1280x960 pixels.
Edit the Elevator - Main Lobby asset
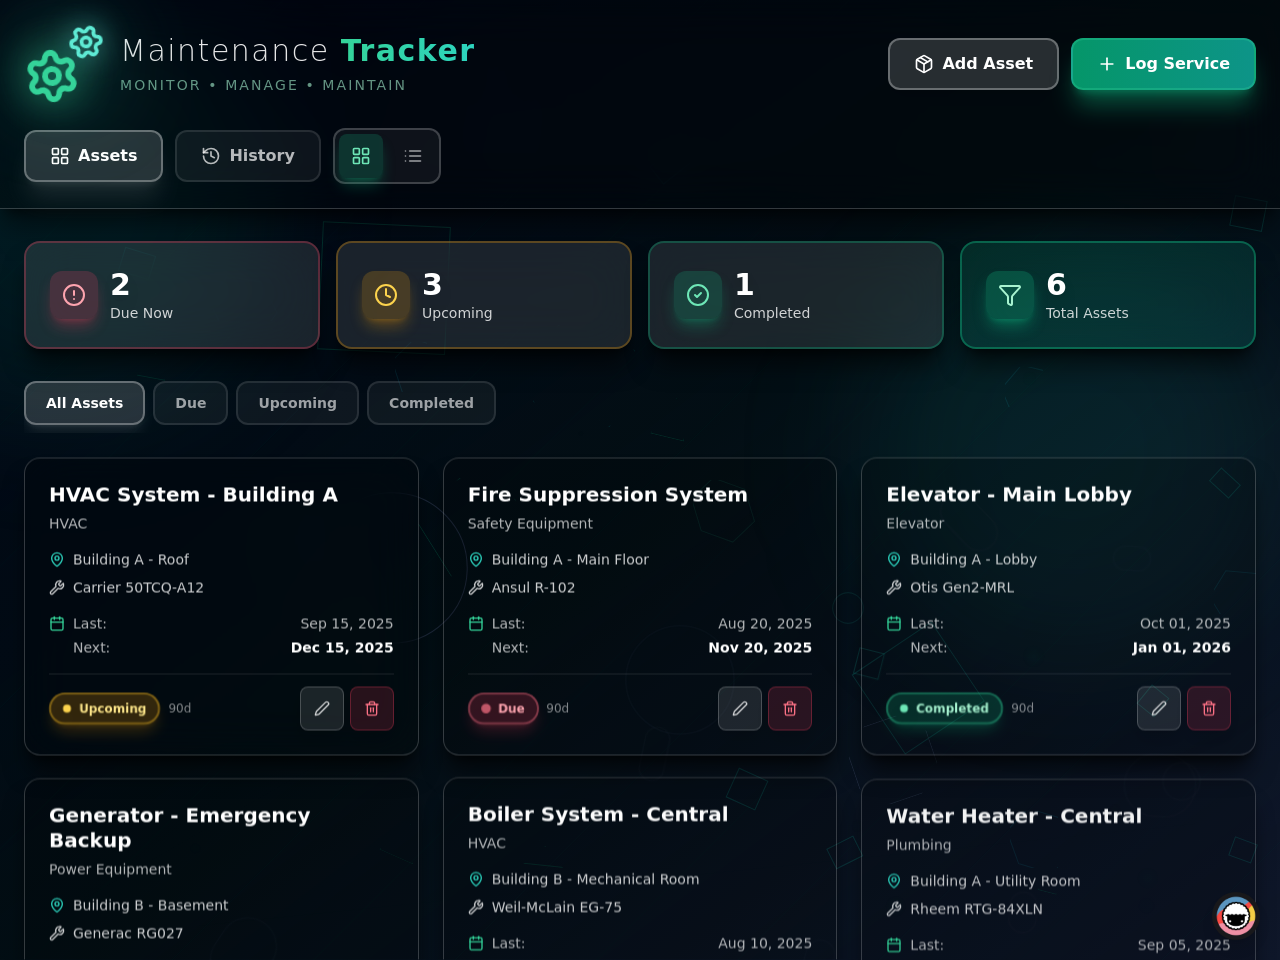[x=1159, y=708]
